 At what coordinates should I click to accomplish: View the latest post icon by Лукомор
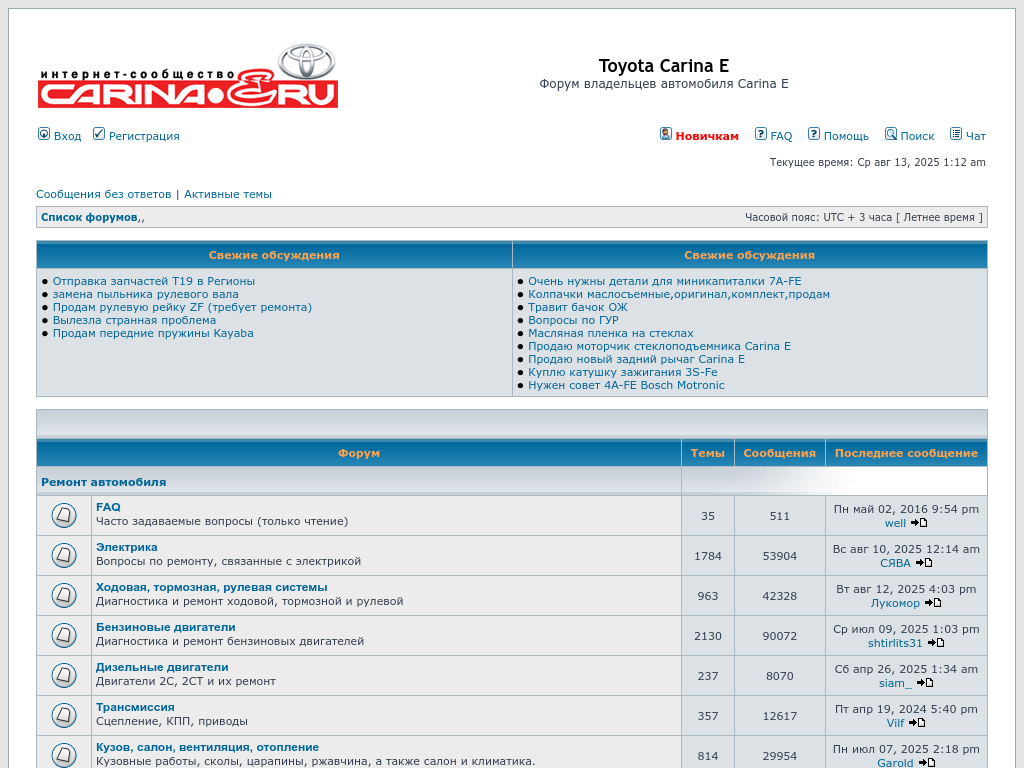click(x=933, y=603)
